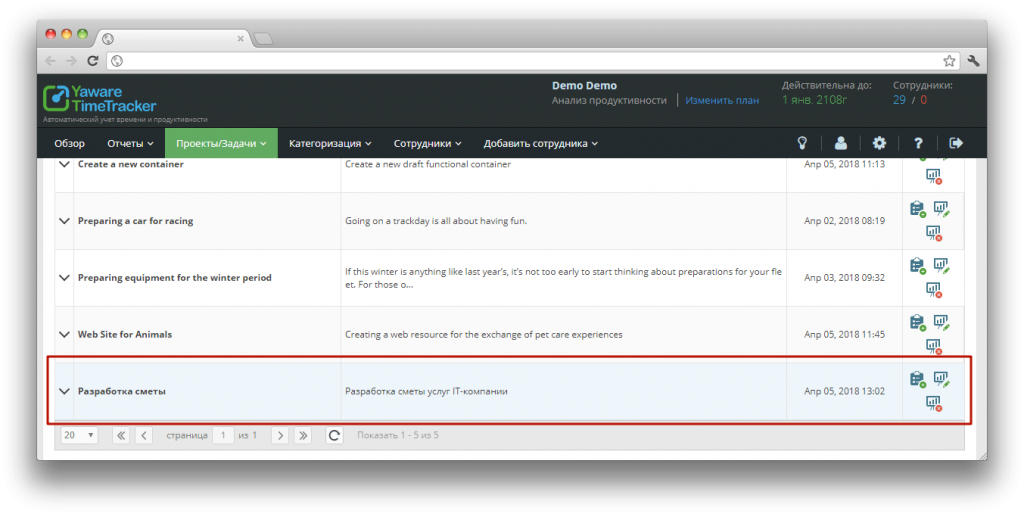Add task to Preparing a car for racing
Viewport: 1024px width, 514px height.
point(918,209)
